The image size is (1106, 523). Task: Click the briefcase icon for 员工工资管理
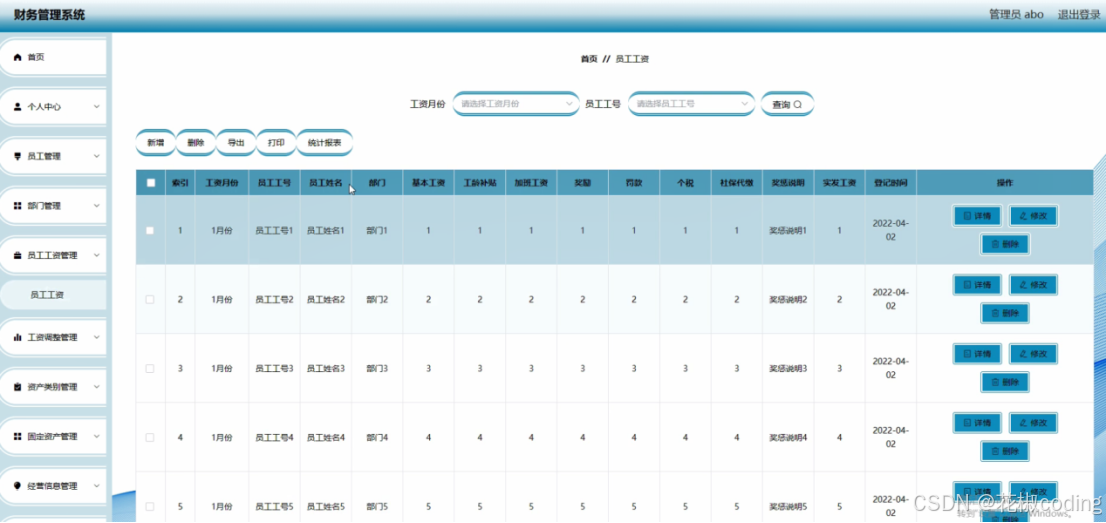(18, 256)
